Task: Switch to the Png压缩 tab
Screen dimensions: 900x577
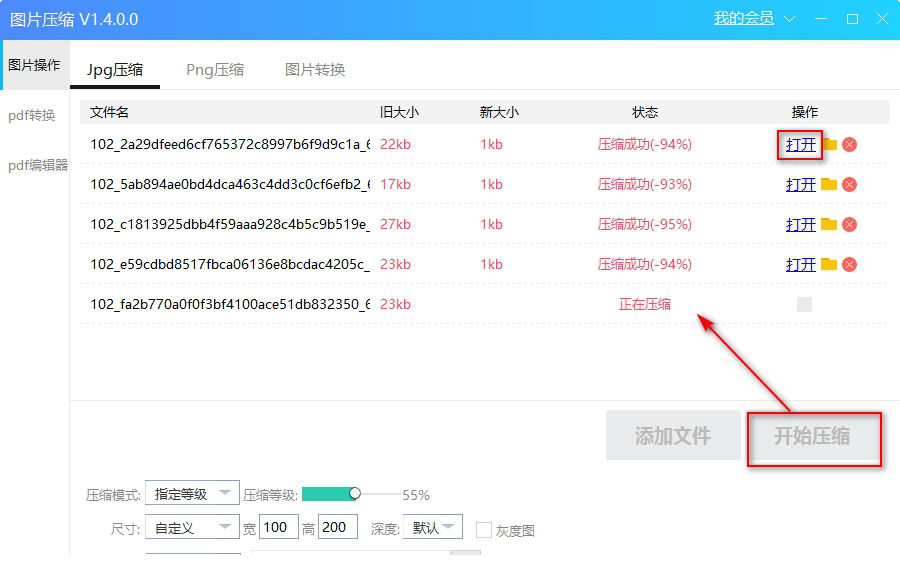Action: click(215, 70)
